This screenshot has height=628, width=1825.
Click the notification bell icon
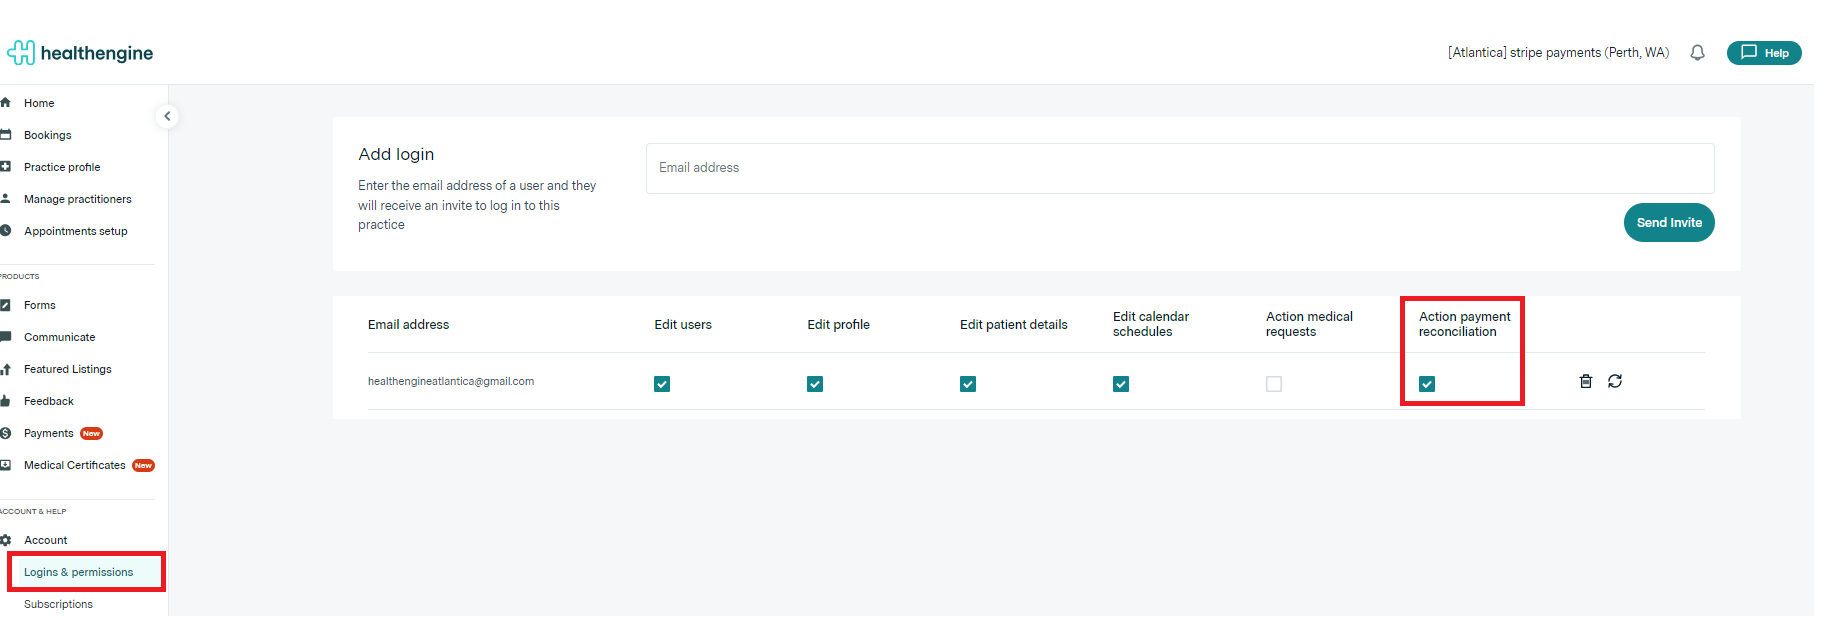(x=1697, y=53)
